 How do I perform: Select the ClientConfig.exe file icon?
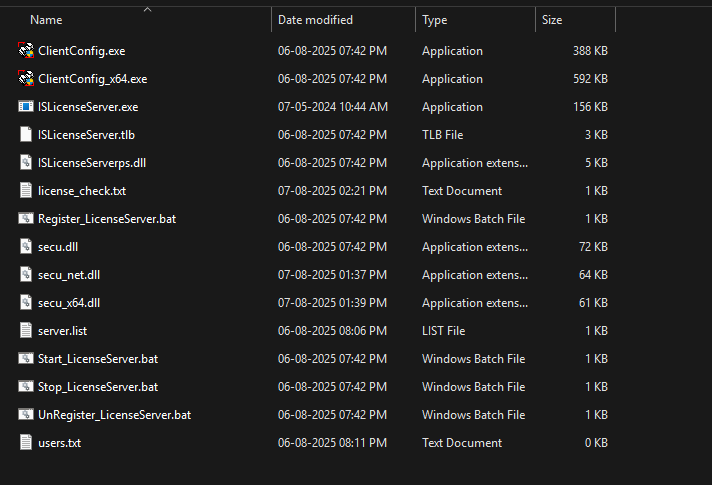pos(26,50)
